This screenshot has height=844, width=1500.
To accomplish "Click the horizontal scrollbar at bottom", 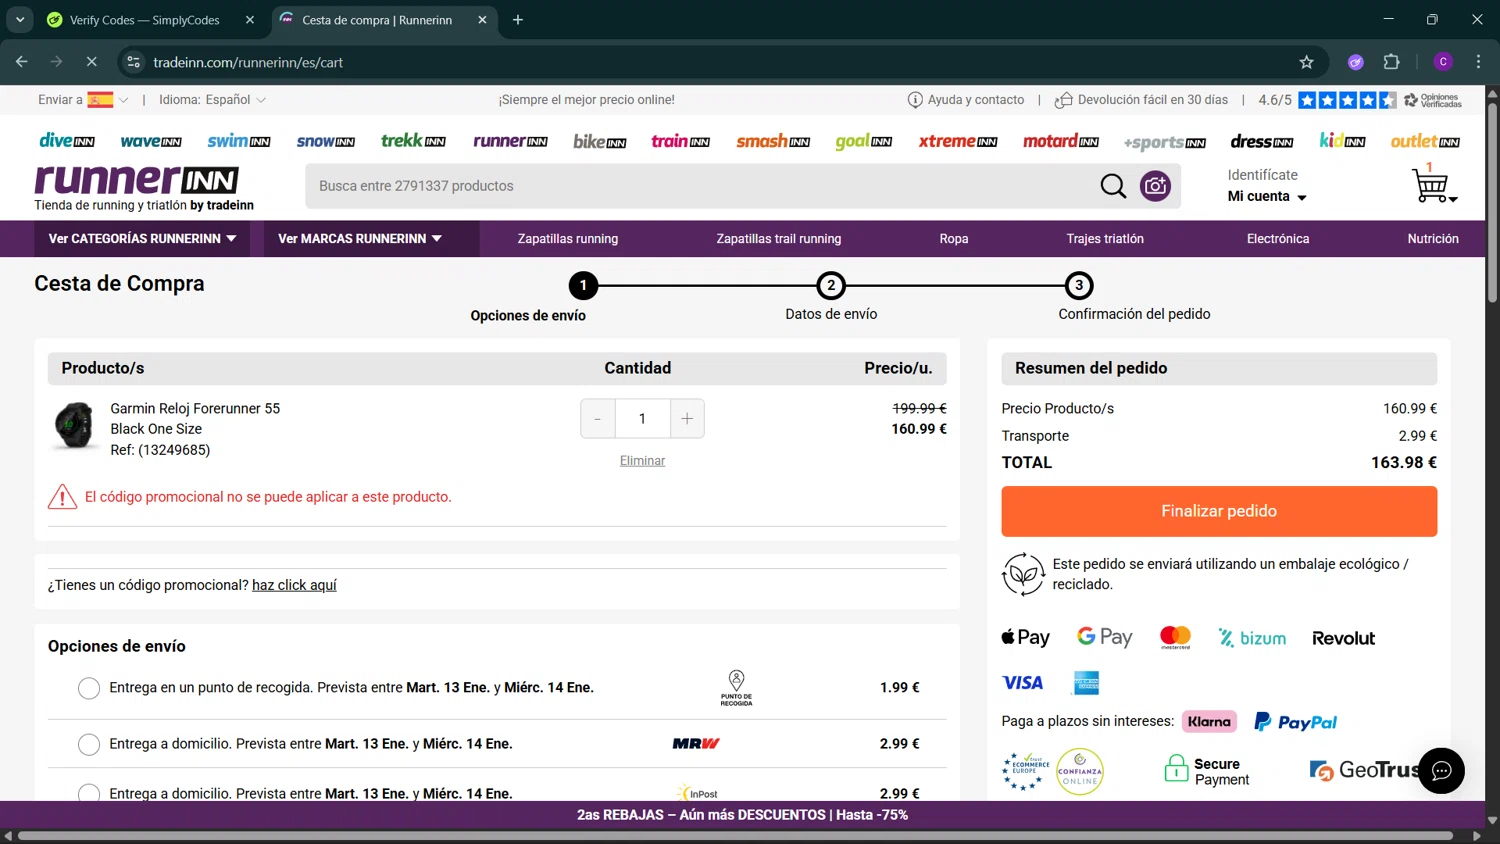I will (735, 836).
